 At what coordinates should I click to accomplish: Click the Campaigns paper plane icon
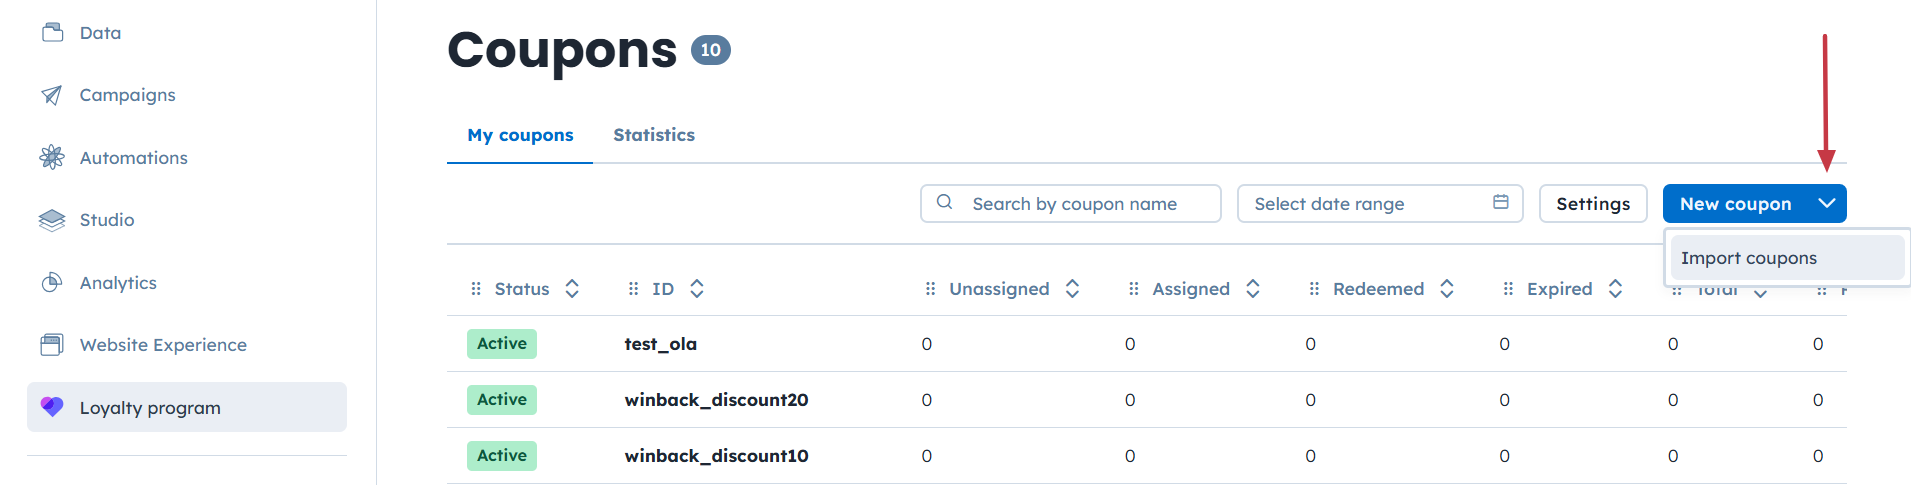point(52,95)
